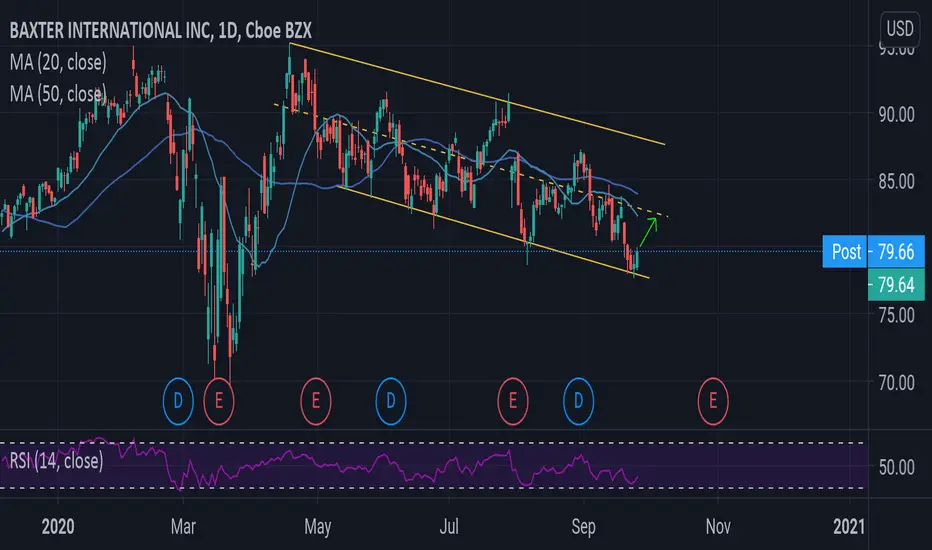Click the upcoming earnings marker near Nov

[713, 401]
